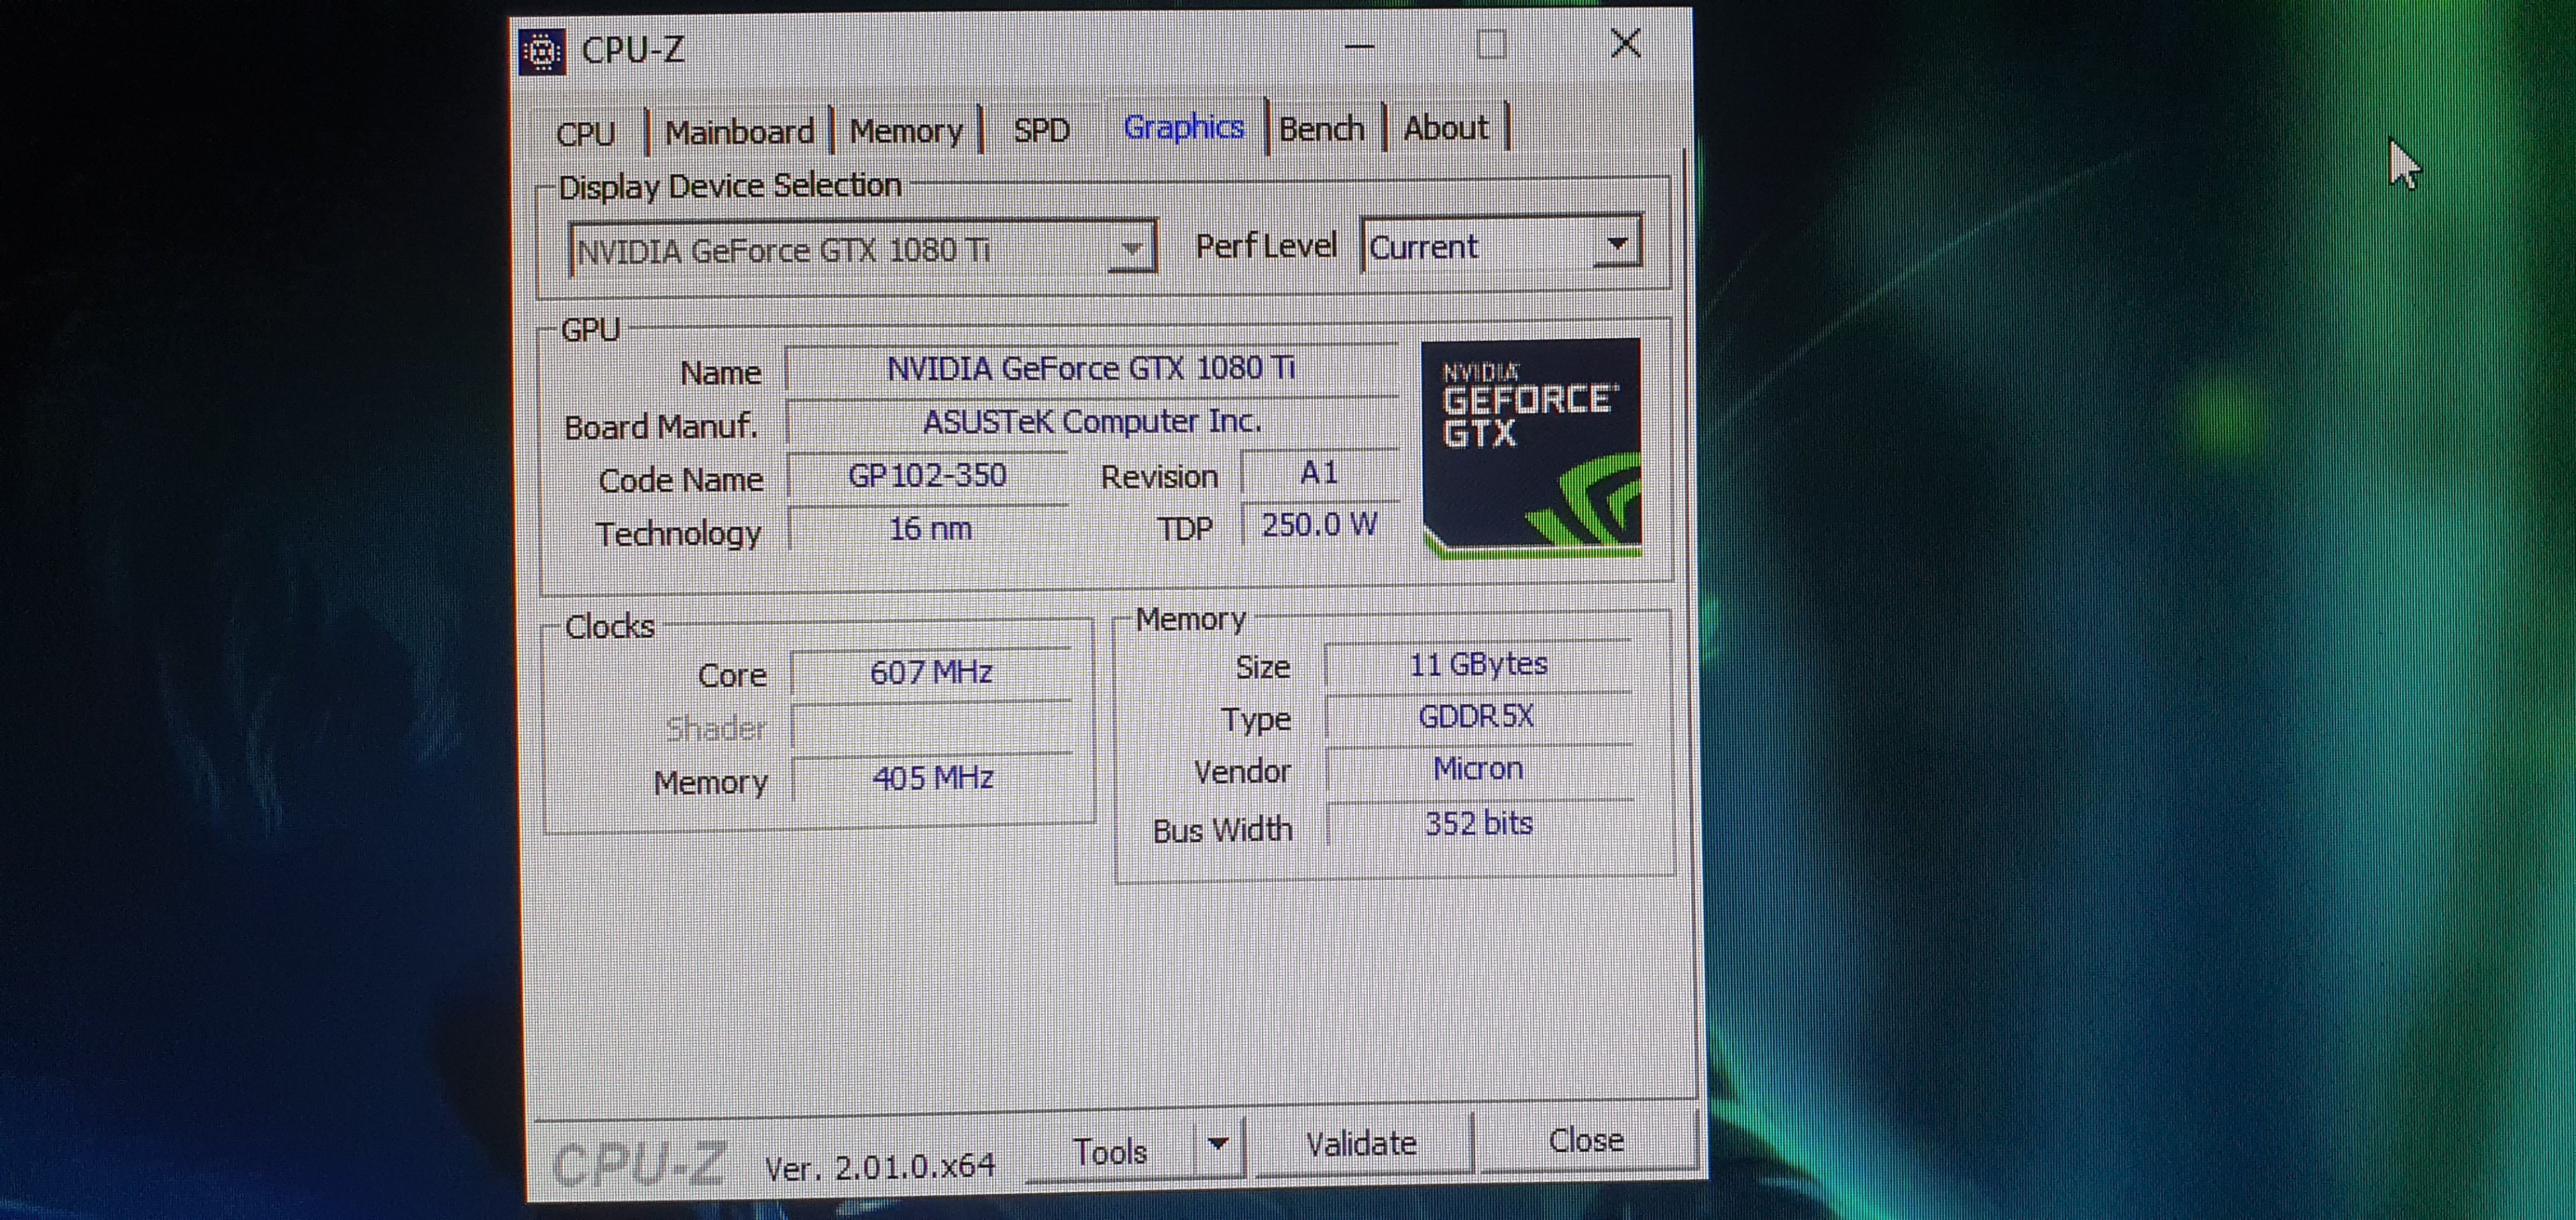2576x1220 pixels.
Task: Open the Display Device Selection dropdown
Action: 1131,249
